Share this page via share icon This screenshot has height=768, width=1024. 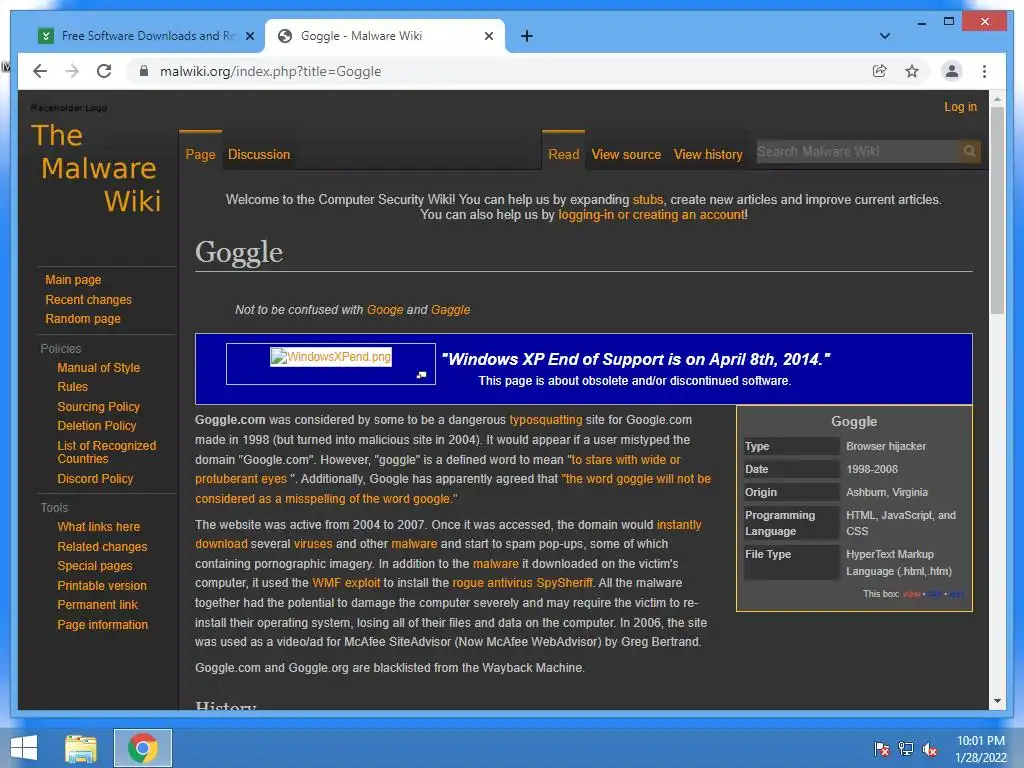pyautogui.click(x=880, y=71)
